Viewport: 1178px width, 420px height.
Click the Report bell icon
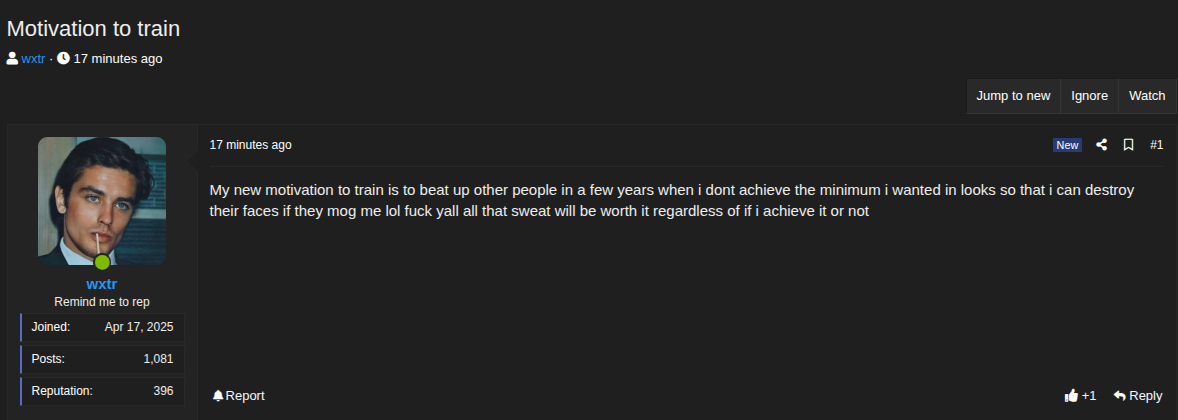point(218,395)
